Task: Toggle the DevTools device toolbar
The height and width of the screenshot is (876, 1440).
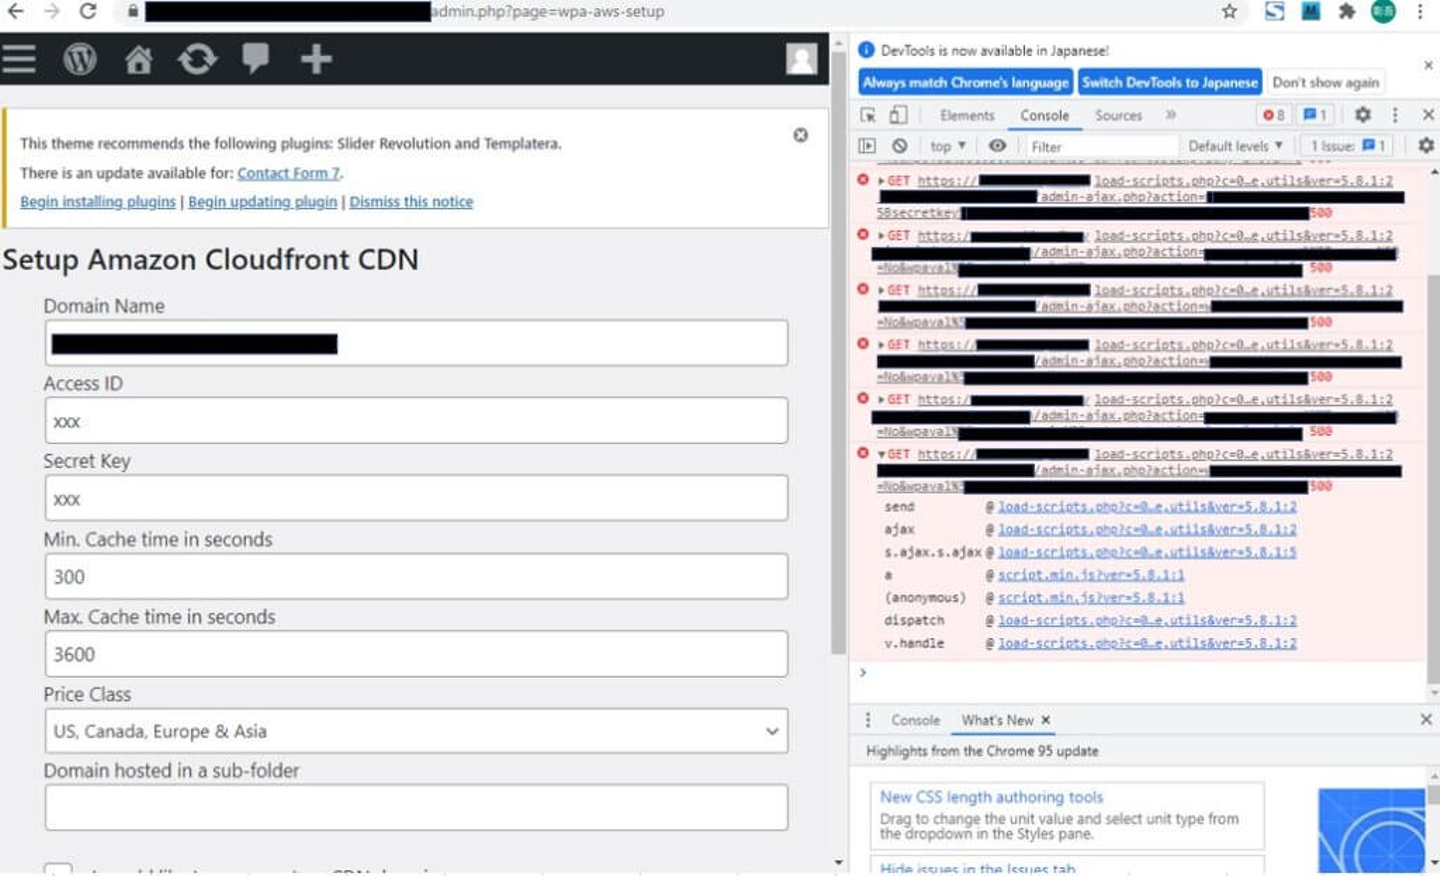Action: point(899,115)
